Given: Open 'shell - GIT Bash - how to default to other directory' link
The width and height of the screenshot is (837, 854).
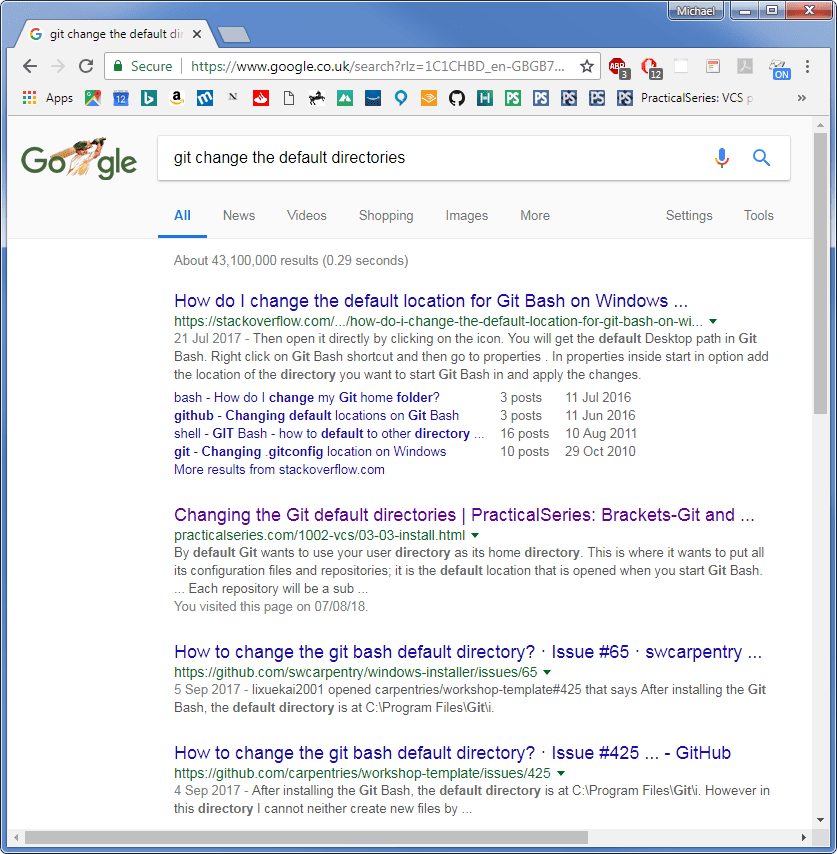Looking at the screenshot, I should click(x=329, y=434).
